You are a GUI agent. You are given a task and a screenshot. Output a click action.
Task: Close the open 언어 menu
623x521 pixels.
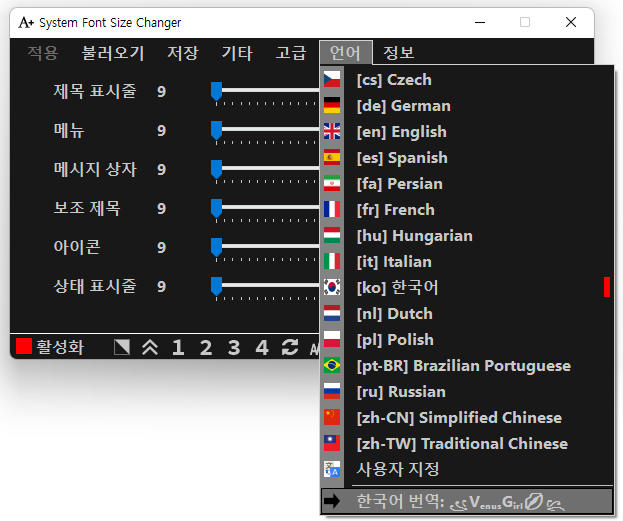coord(346,53)
